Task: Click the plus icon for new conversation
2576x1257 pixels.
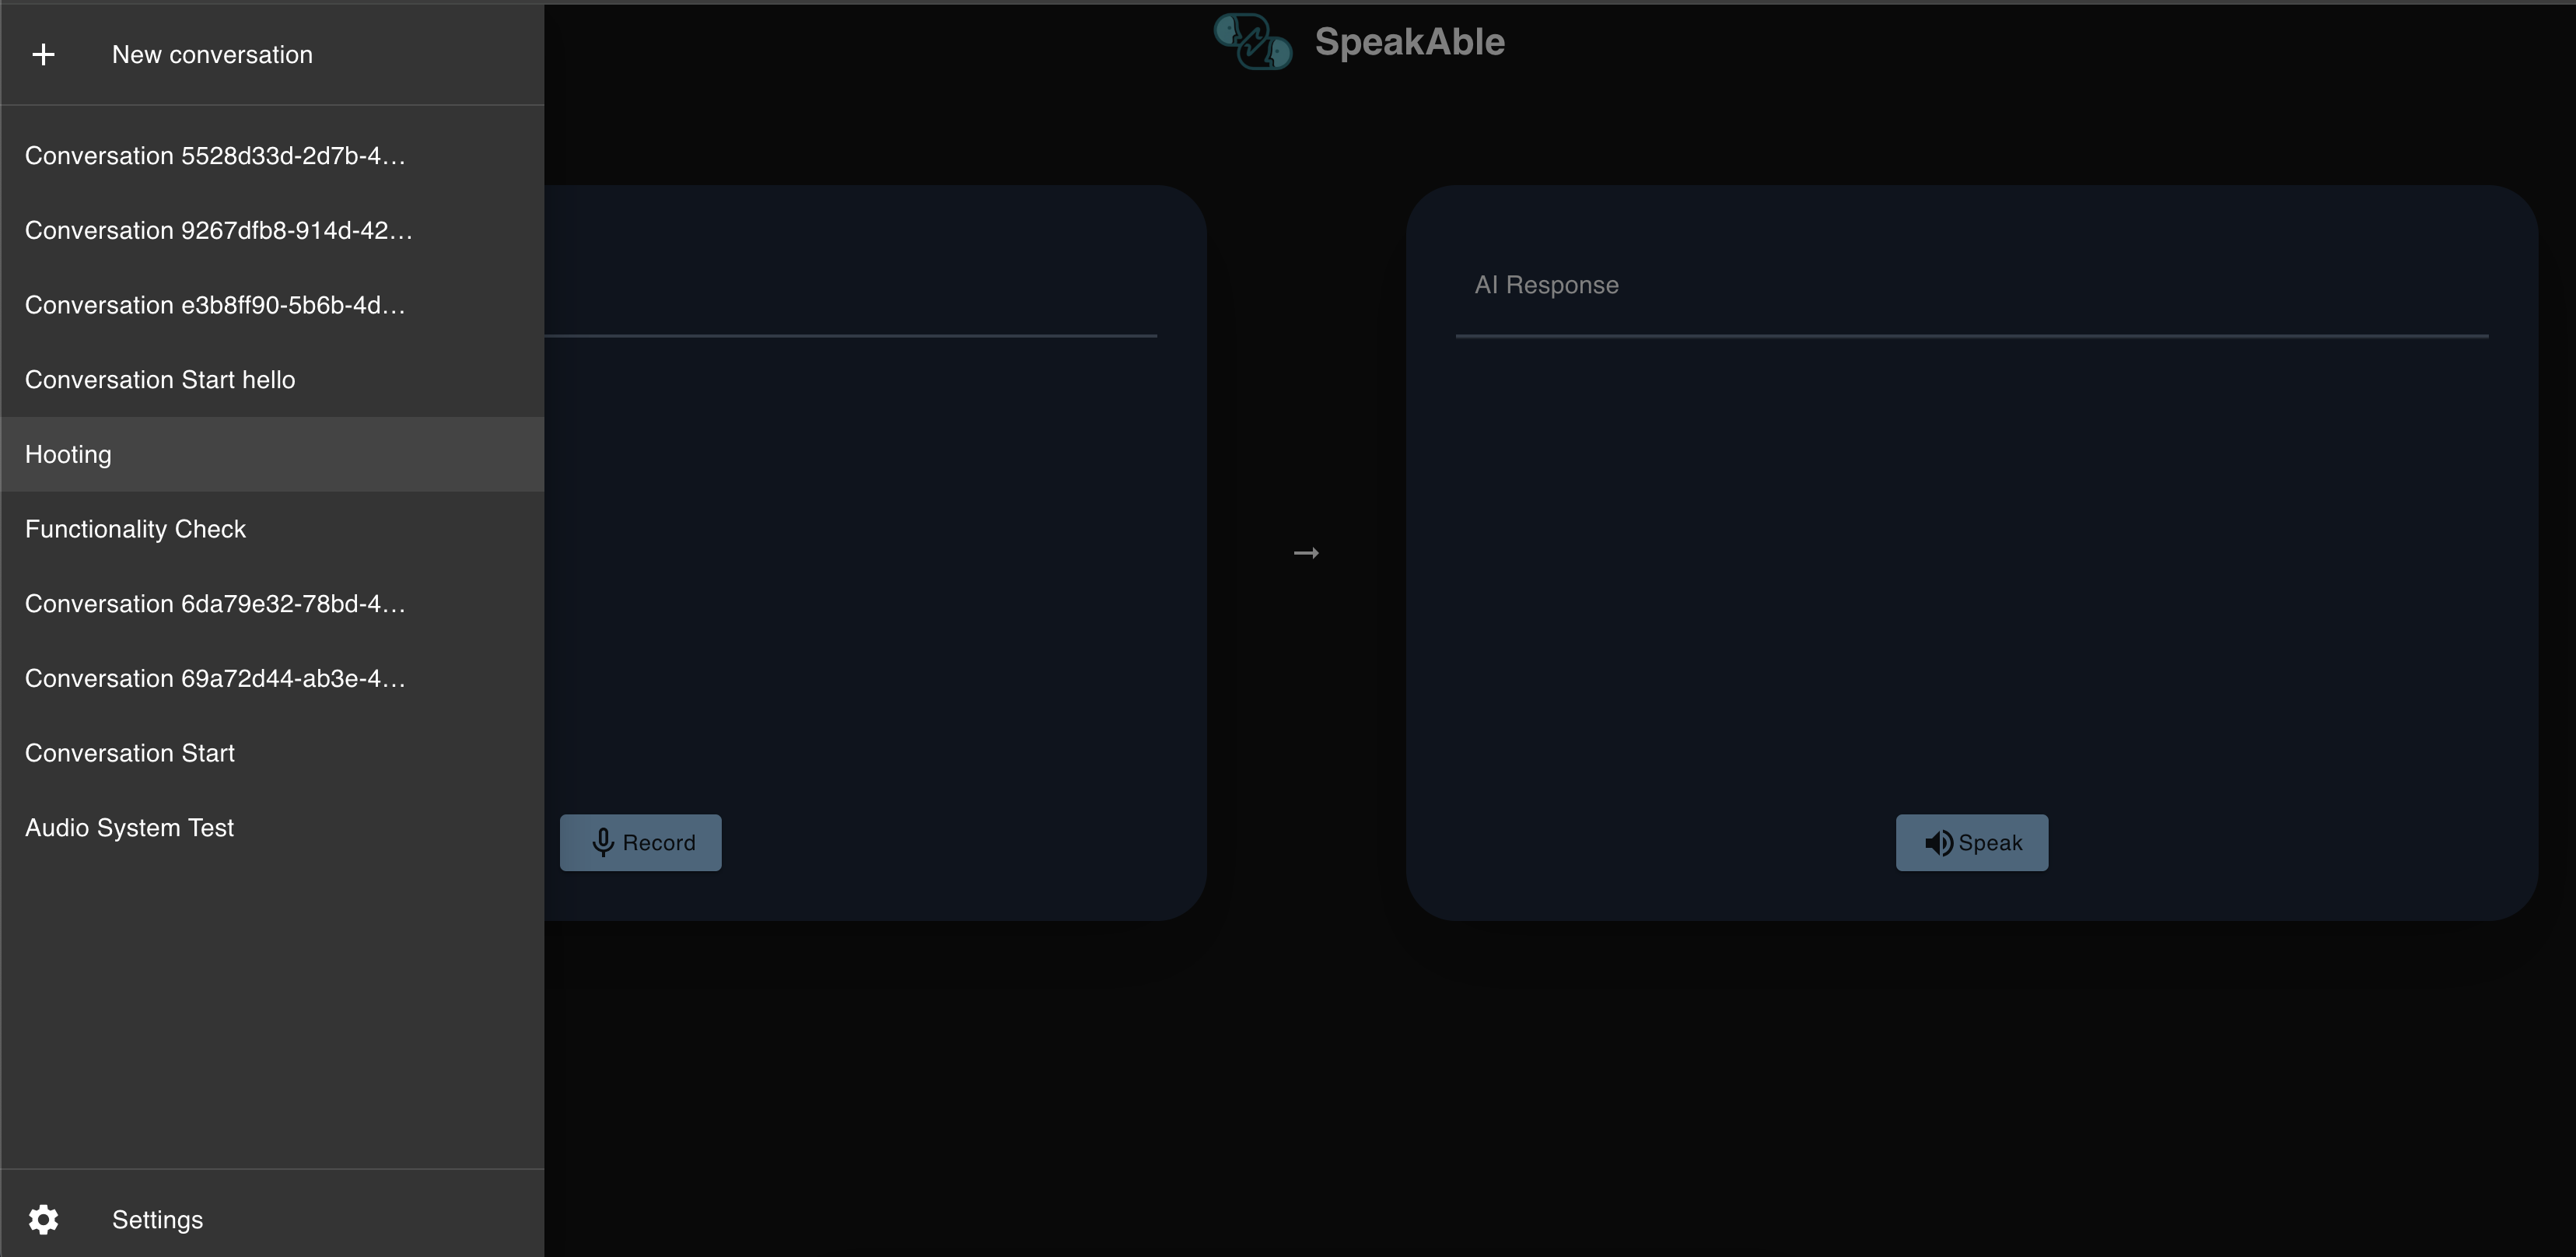Action: pyautogui.click(x=43, y=55)
